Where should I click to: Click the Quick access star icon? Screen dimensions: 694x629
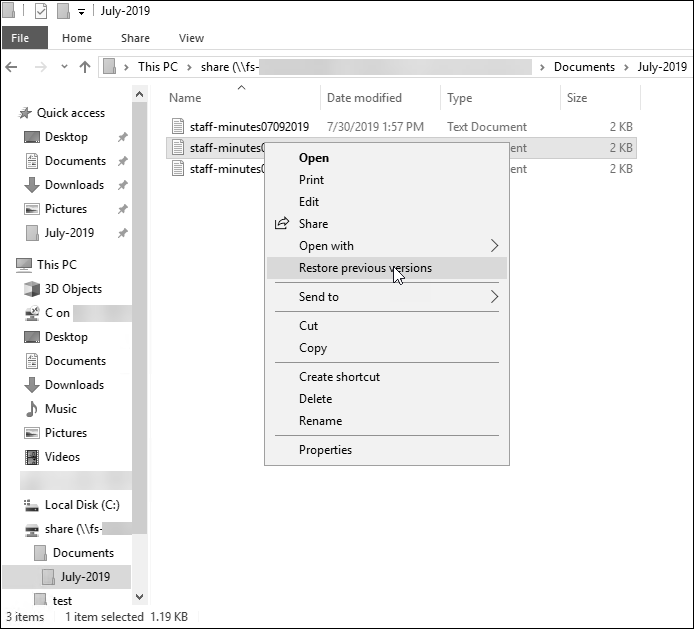[25, 113]
